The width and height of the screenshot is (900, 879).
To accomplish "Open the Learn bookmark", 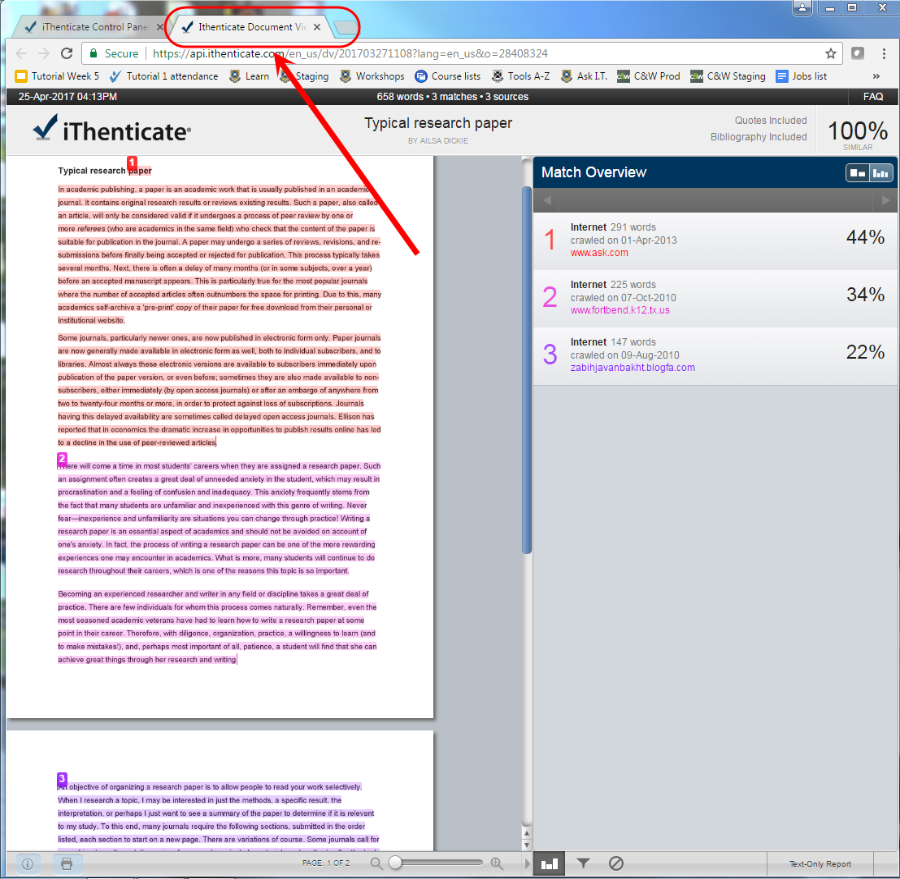I will [x=249, y=76].
